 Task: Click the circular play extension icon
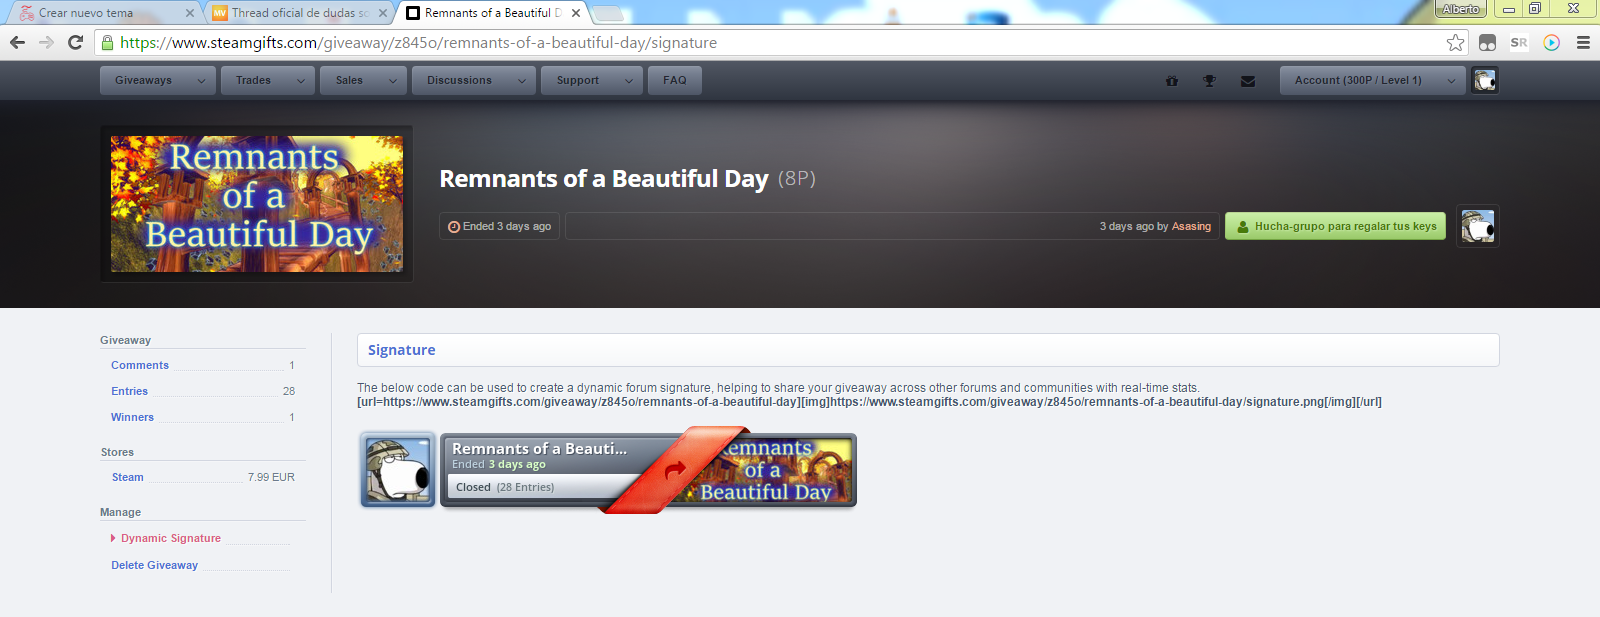tap(1551, 42)
